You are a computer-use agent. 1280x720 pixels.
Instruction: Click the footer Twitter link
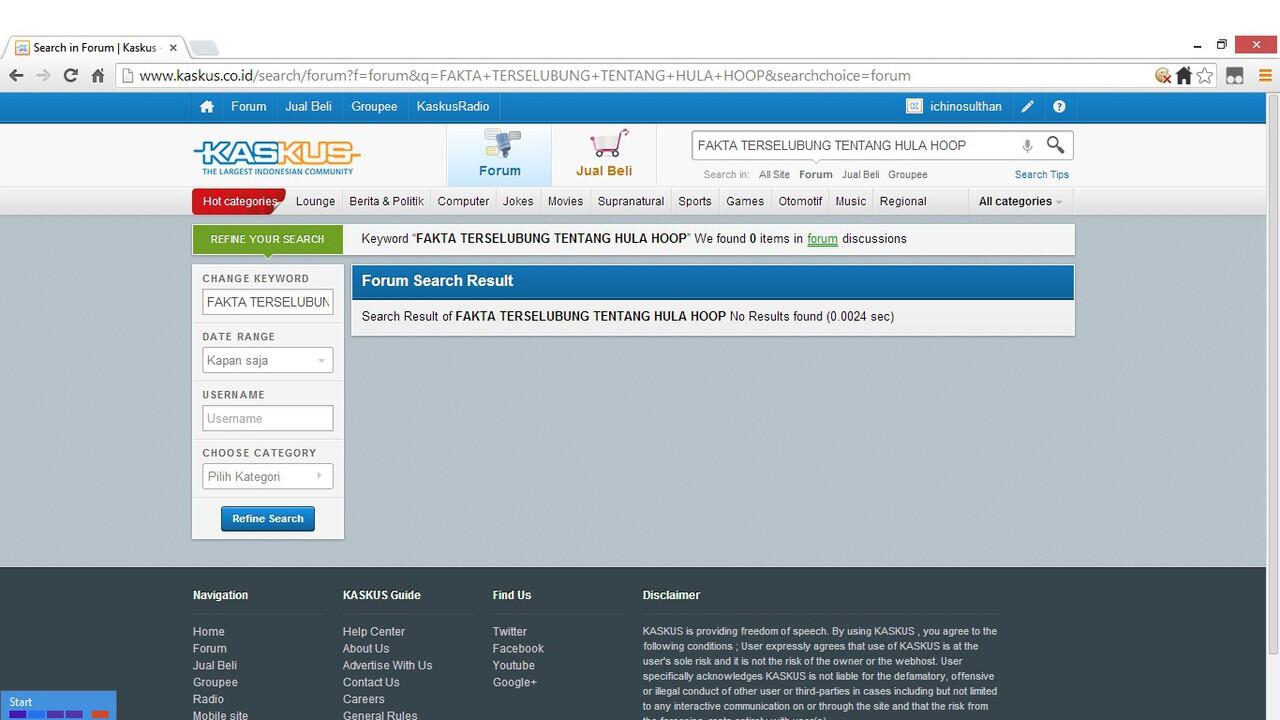(x=509, y=631)
